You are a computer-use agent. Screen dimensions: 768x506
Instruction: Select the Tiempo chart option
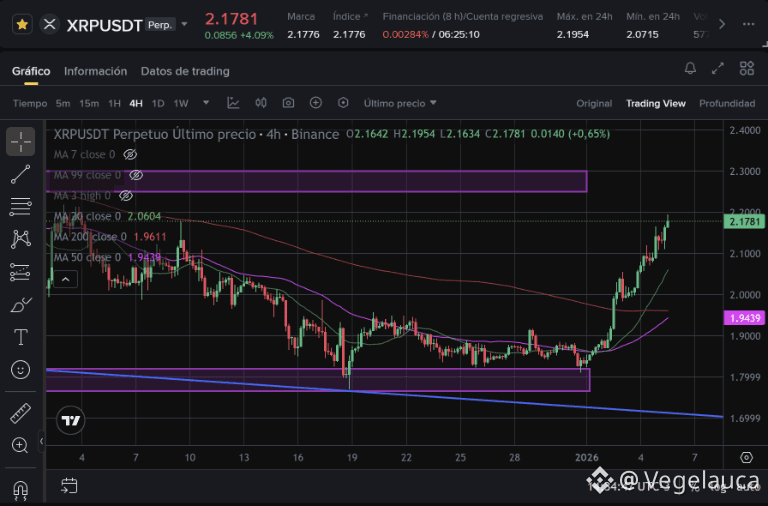click(30, 103)
